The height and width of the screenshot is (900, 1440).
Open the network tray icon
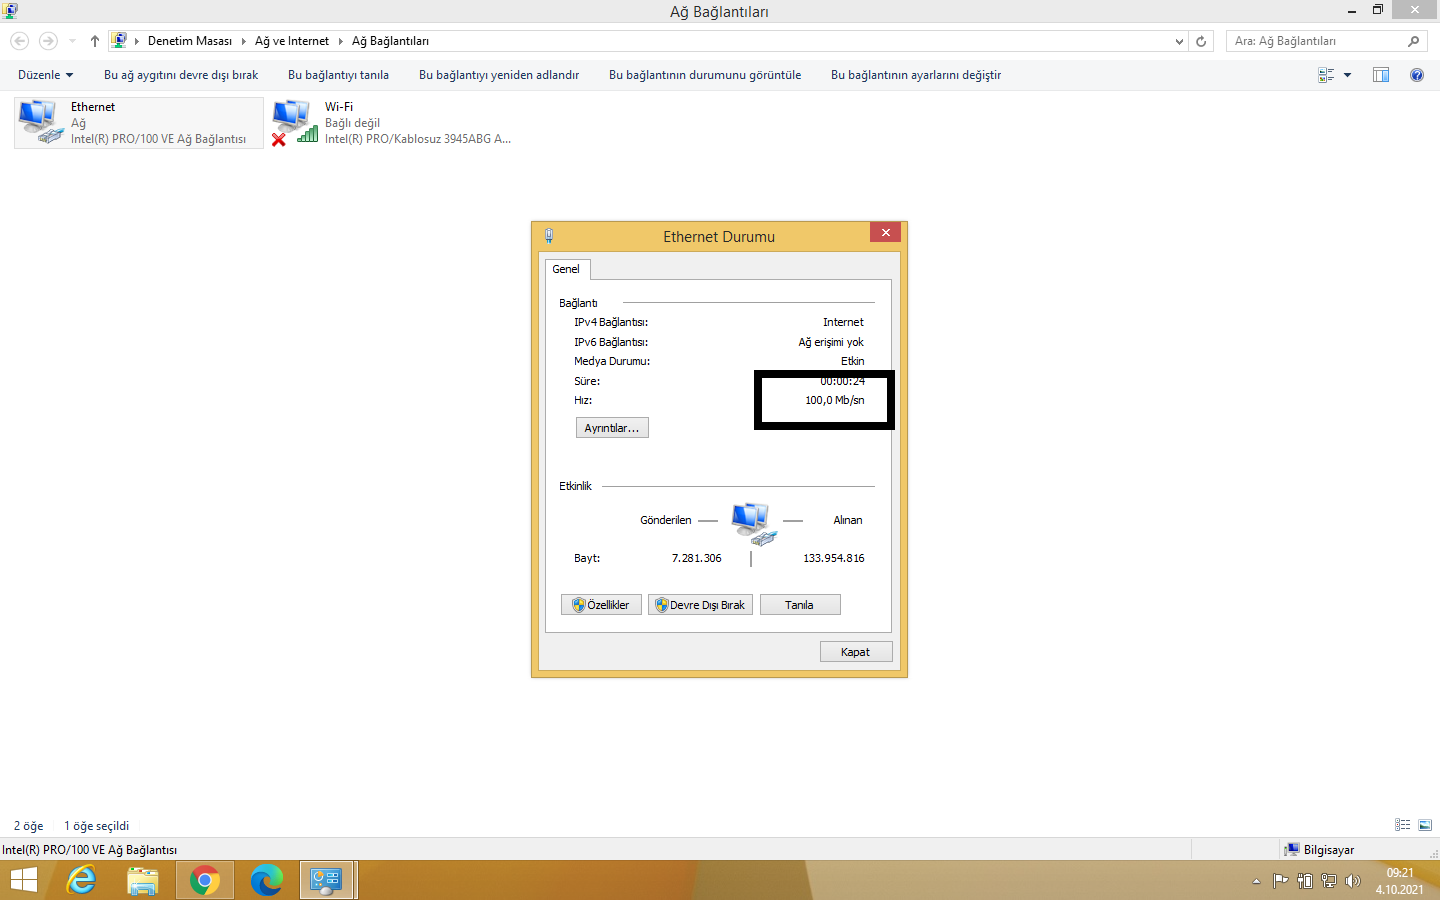pyautogui.click(x=1329, y=881)
